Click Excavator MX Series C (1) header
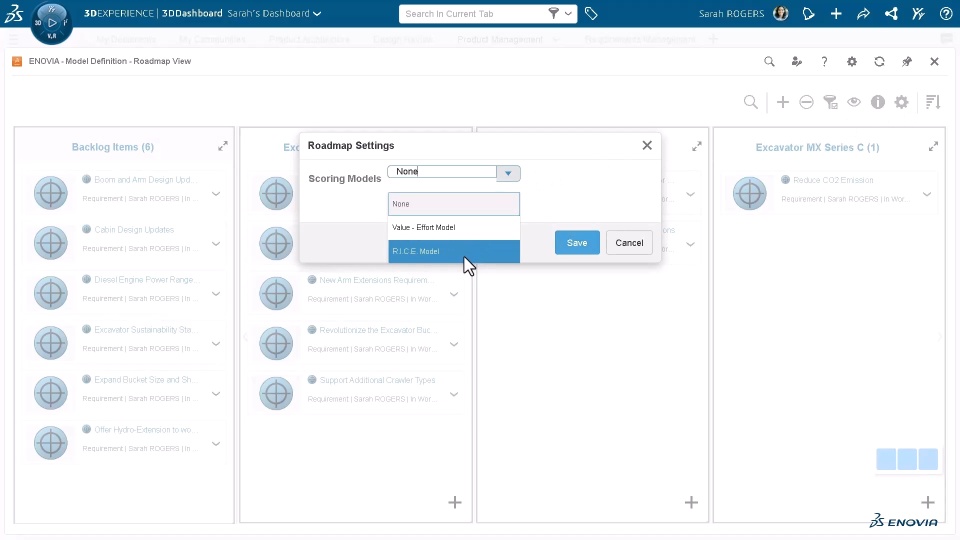 [817, 148]
